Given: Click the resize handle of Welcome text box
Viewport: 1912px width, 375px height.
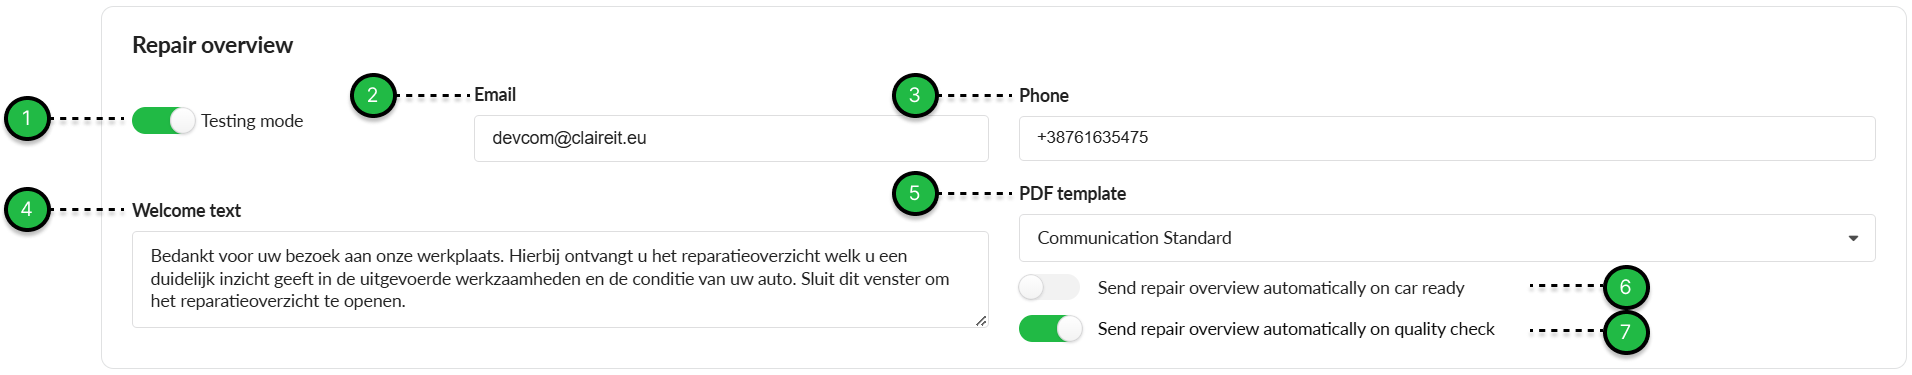Looking at the screenshot, I should click(x=981, y=320).
